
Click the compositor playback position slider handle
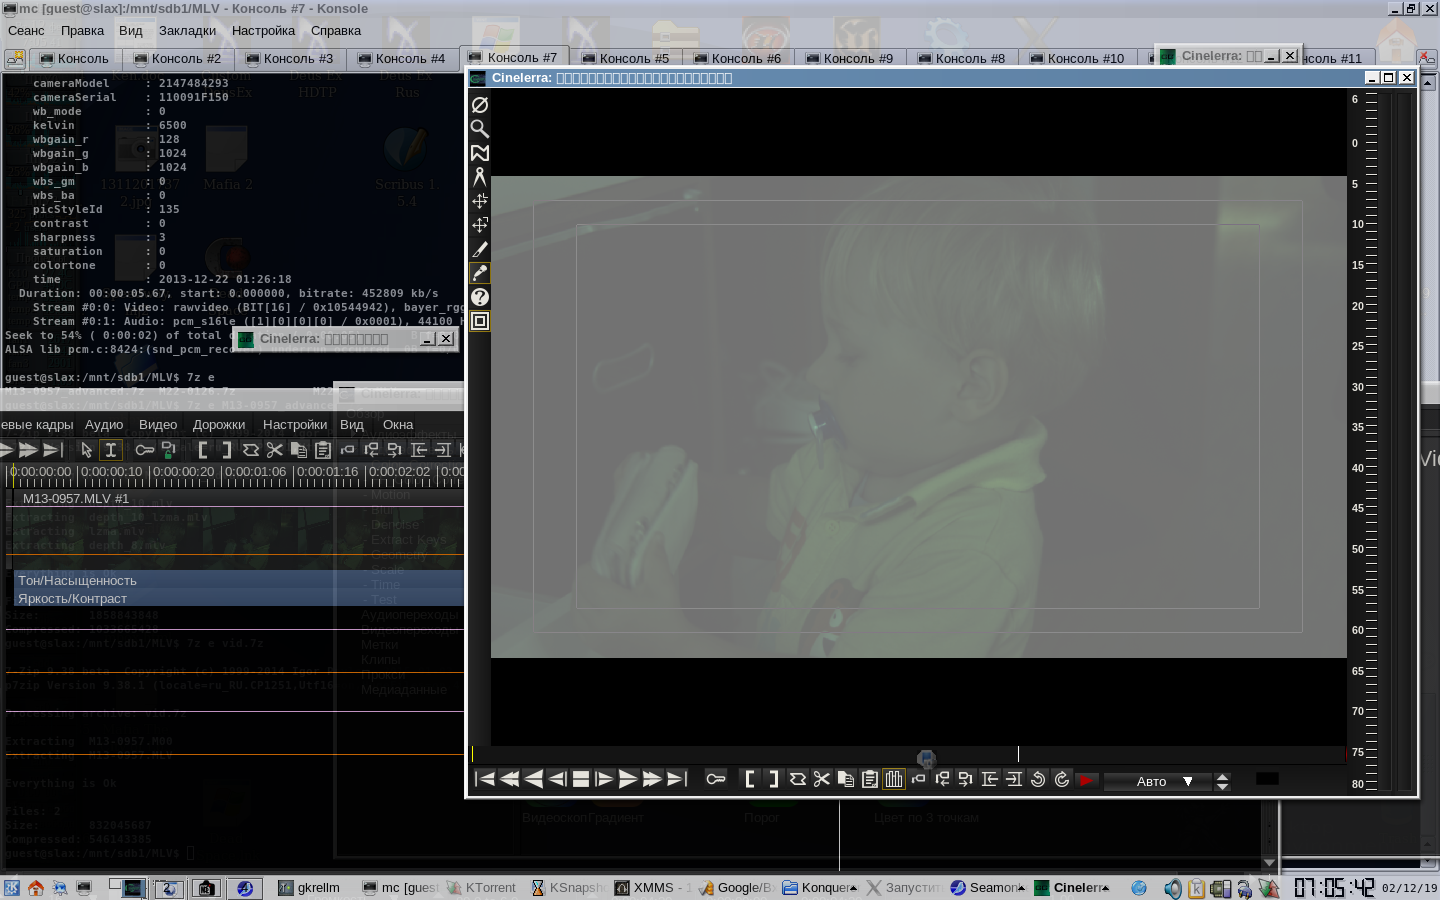pos(926,759)
